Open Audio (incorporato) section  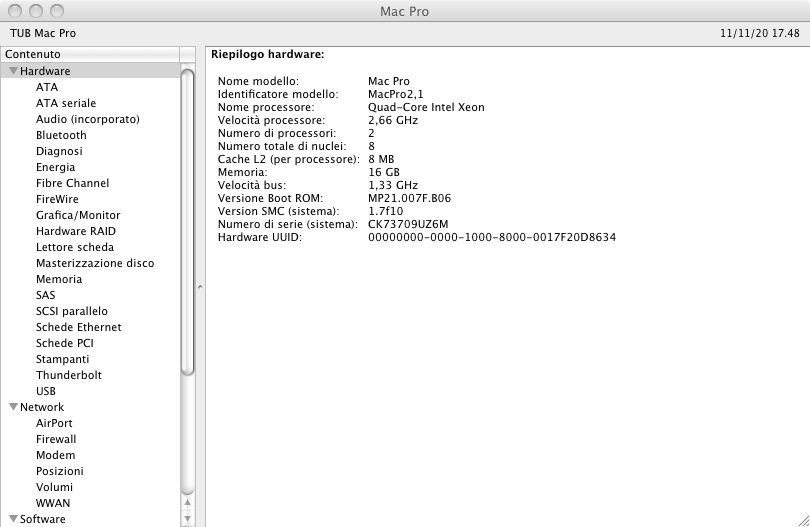[88, 119]
